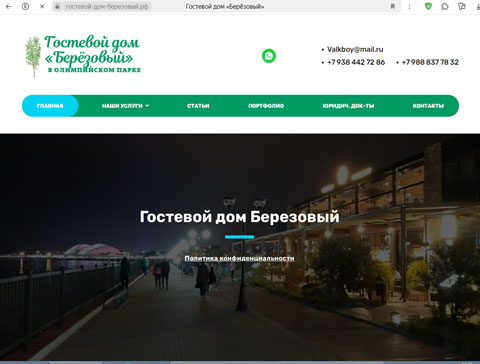Open ЮРИДИЧ. ДОК-ТЫ menu item
Screen dimensions: 480x364
coord(348,106)
